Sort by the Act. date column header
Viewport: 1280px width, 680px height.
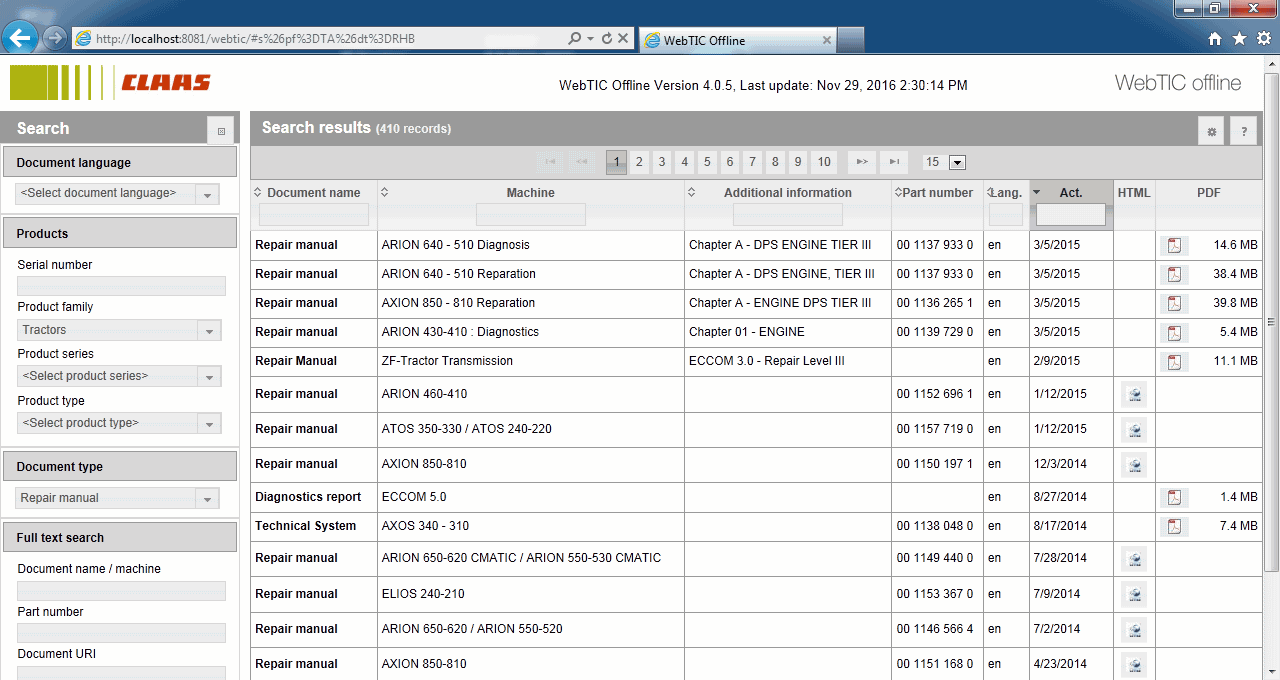[x=1071, y=193]
